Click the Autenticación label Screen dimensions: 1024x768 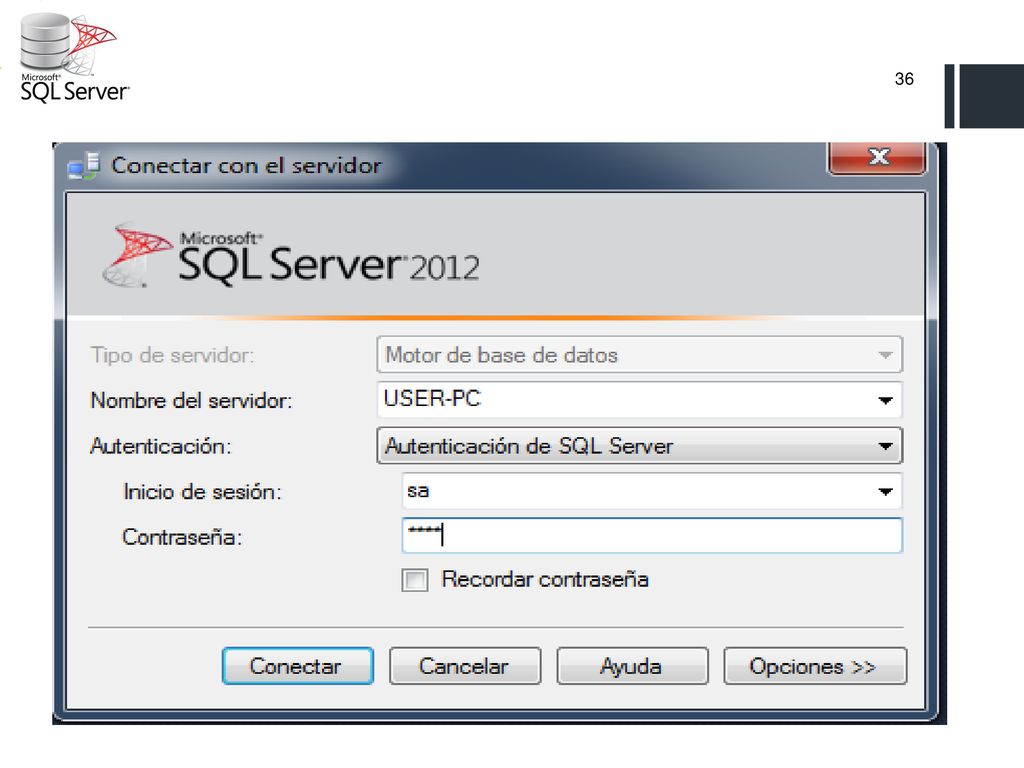coord(161,446)
